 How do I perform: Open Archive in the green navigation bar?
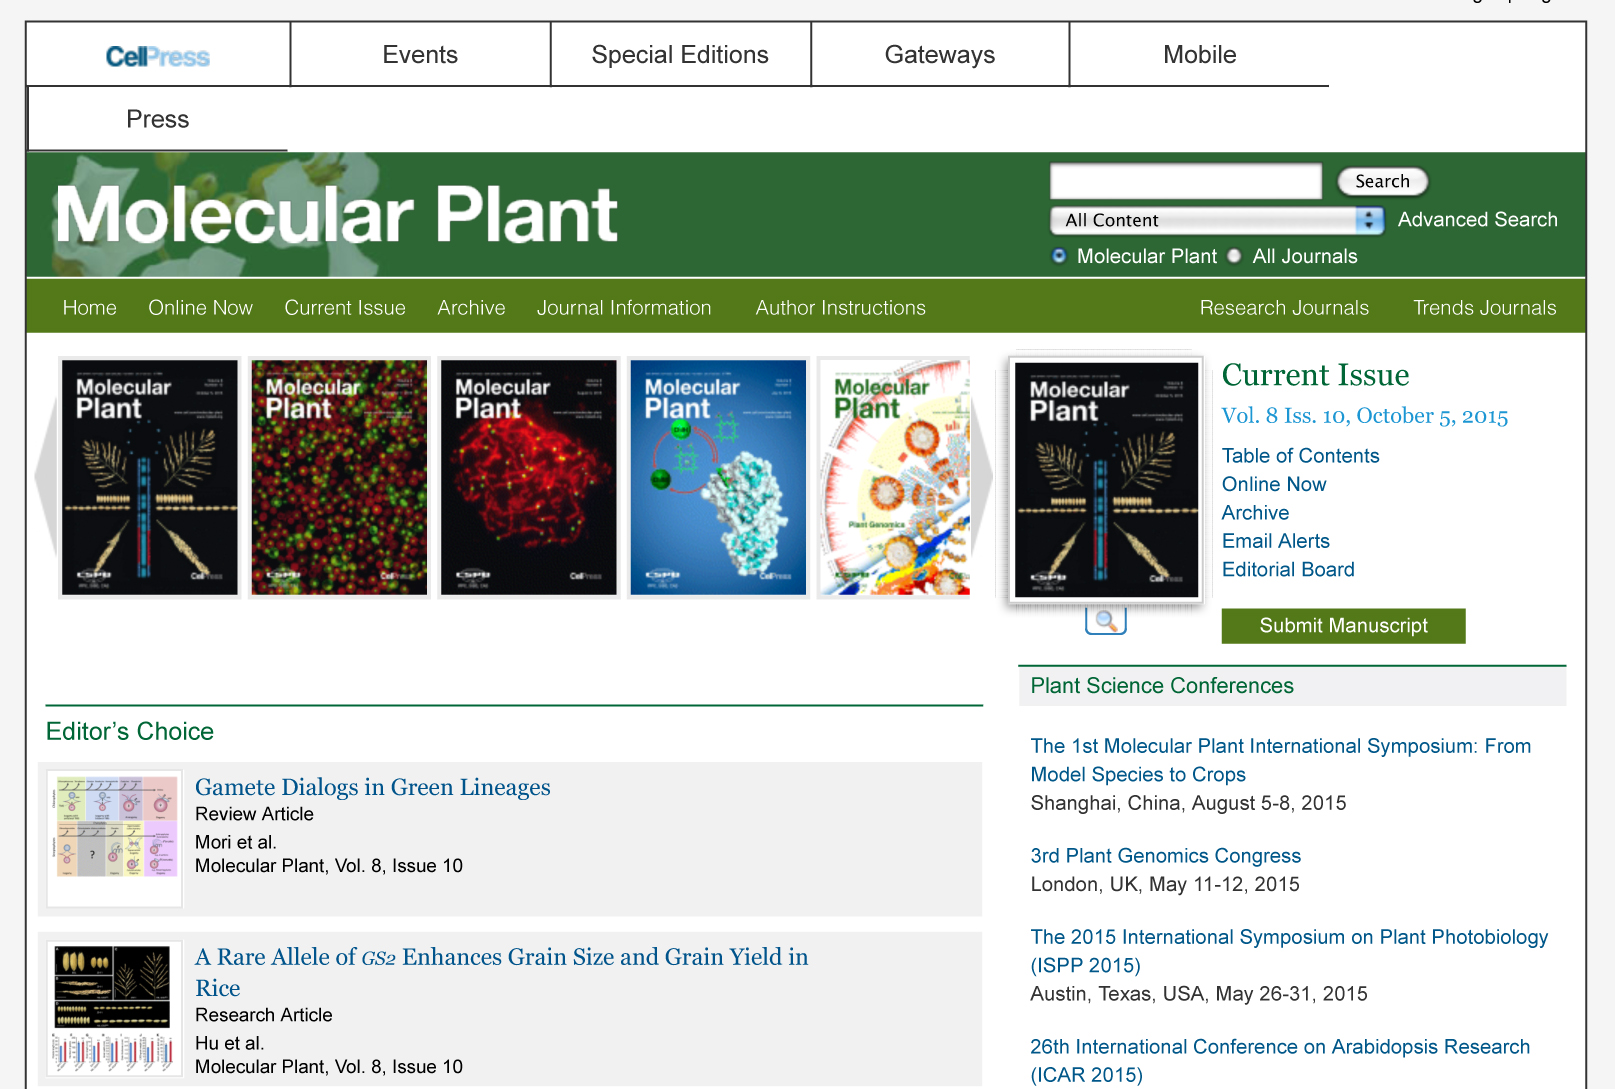[471, 308]
